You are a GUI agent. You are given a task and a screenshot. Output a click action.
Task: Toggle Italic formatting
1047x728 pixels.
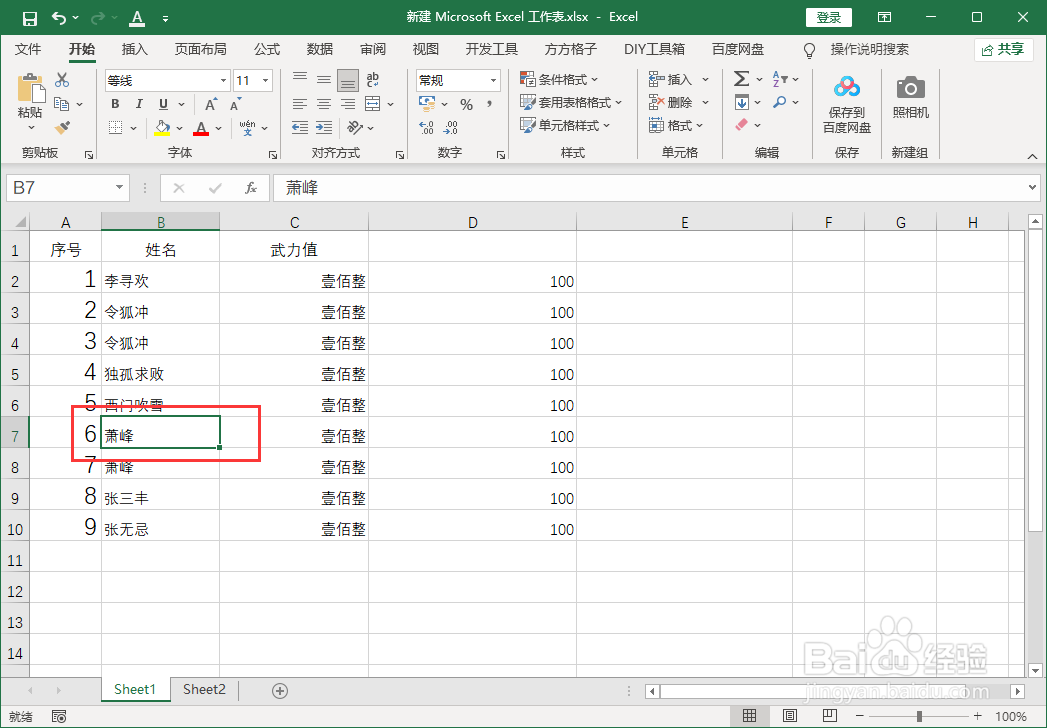tap(139, 104)
